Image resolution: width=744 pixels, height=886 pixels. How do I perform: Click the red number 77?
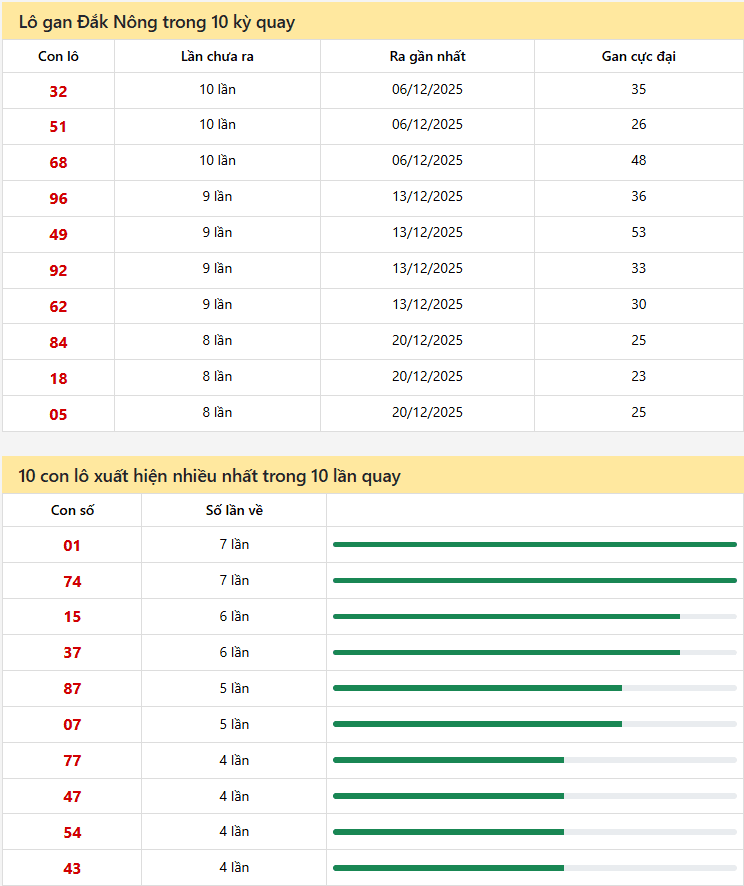(x=72, y=761)
